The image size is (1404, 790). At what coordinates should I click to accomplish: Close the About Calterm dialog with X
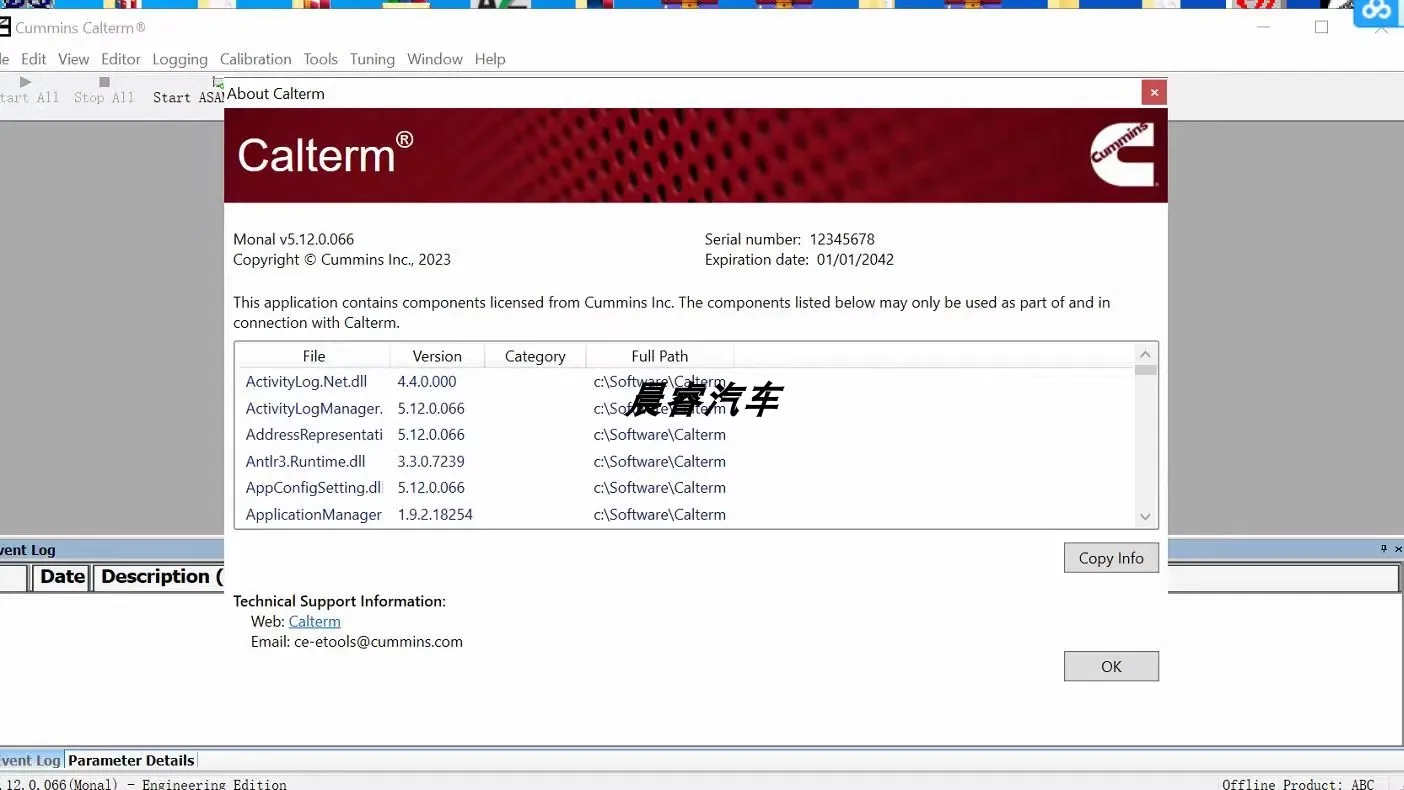coord(1154,93)
